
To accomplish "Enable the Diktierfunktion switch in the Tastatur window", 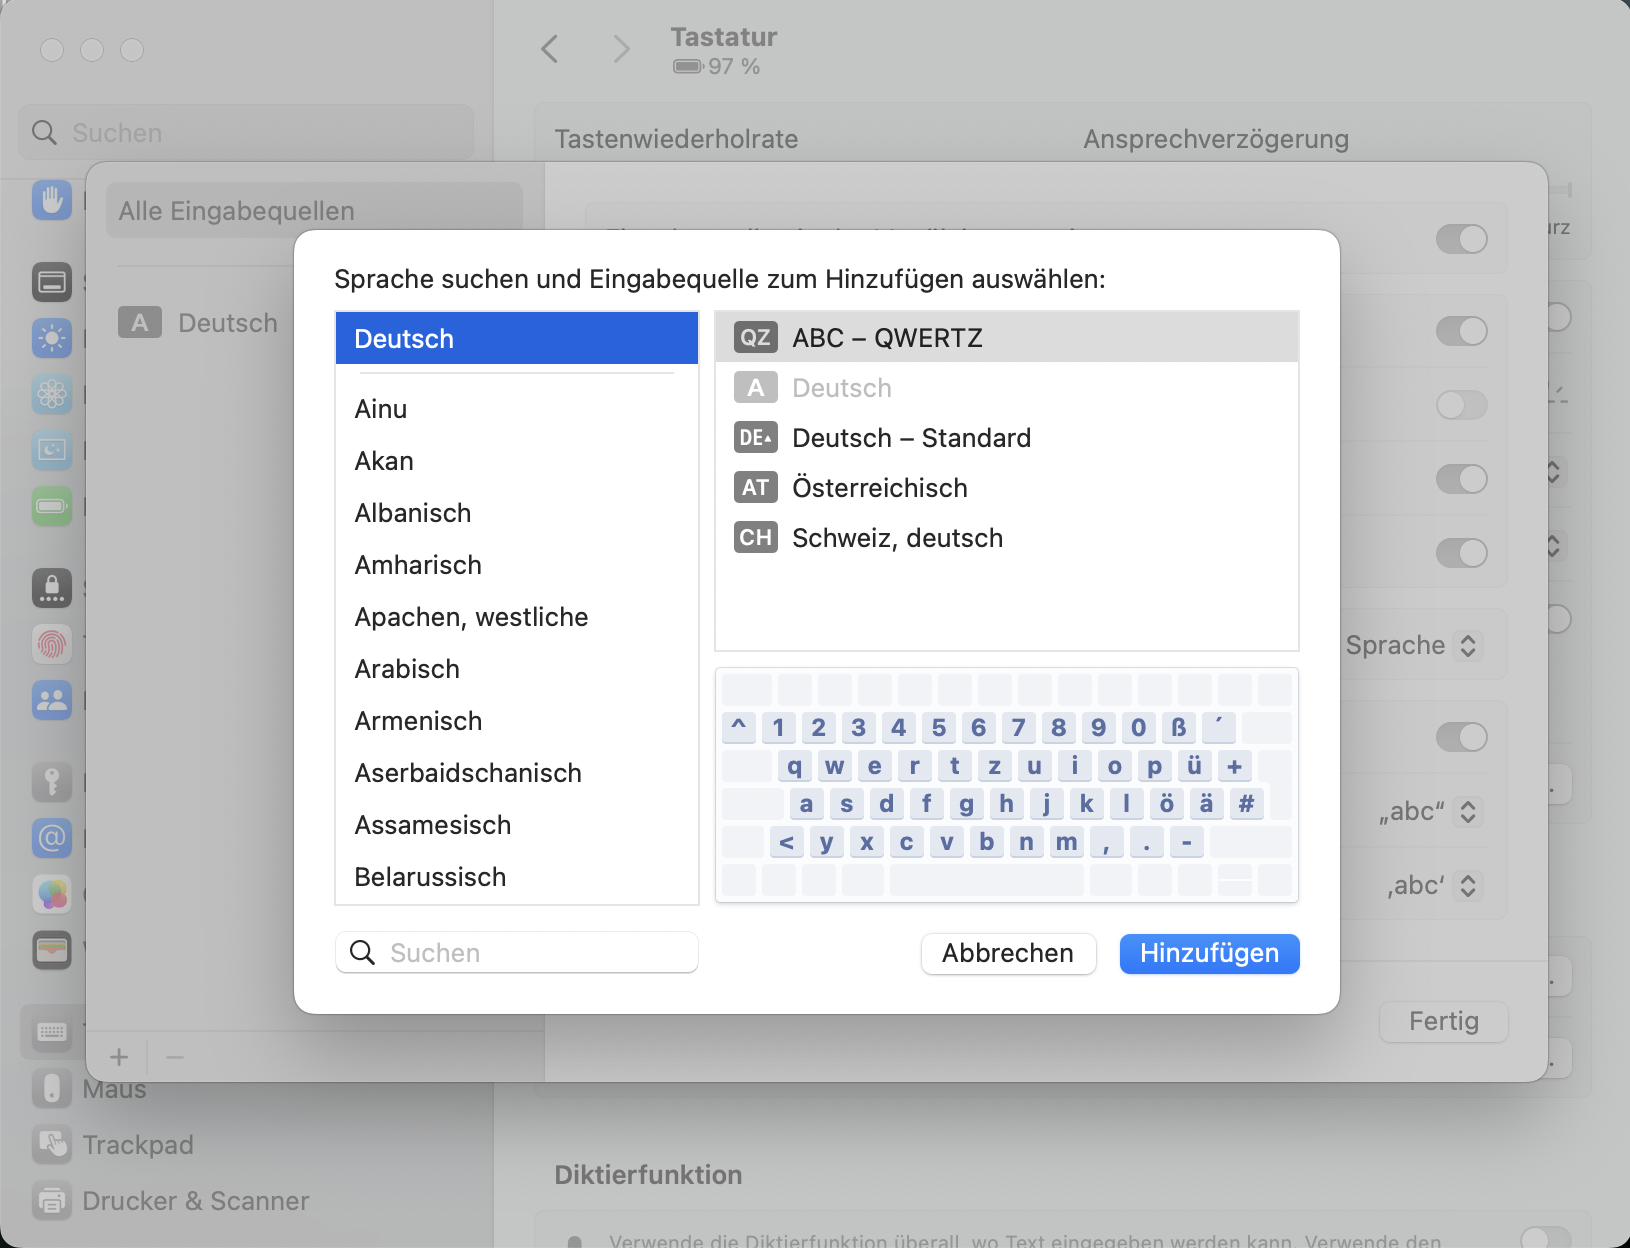I will click(1546, 1238).
